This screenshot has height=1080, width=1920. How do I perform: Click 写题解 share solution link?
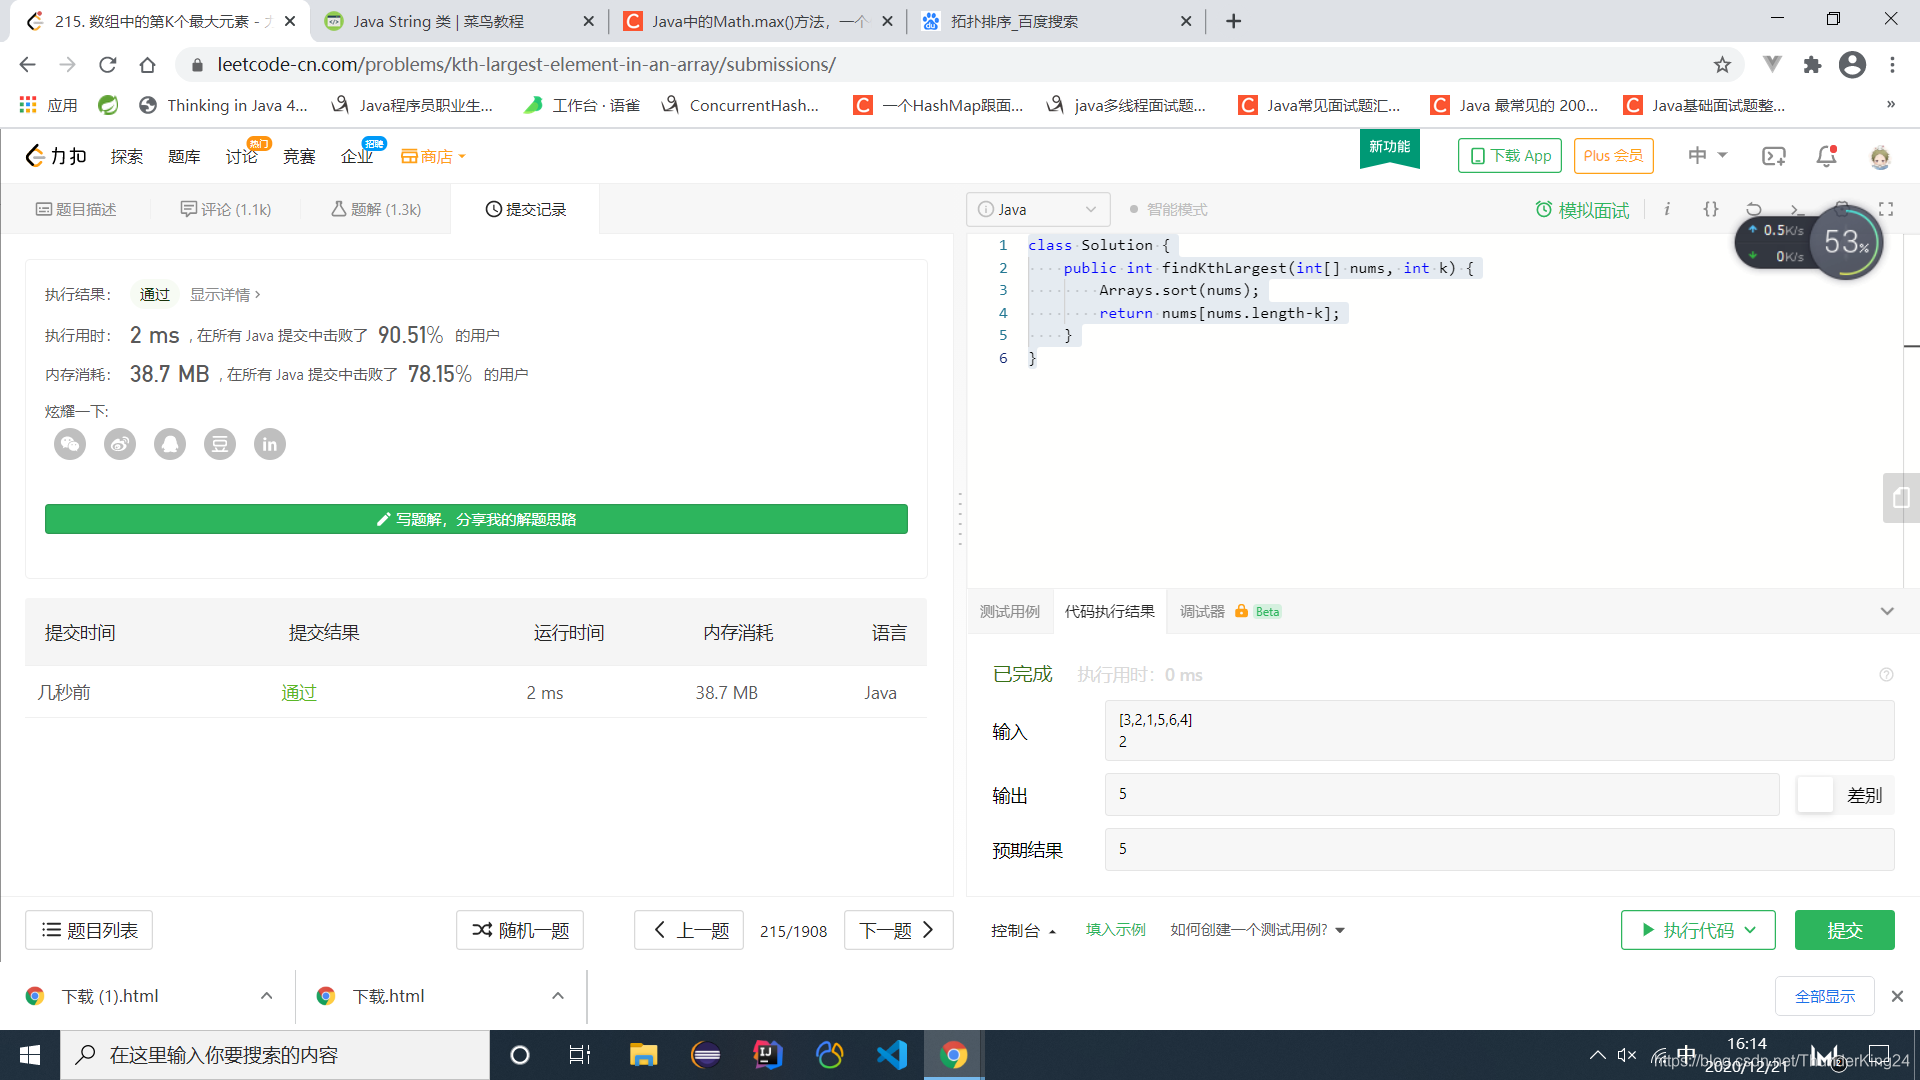click(x=477, y=518)
